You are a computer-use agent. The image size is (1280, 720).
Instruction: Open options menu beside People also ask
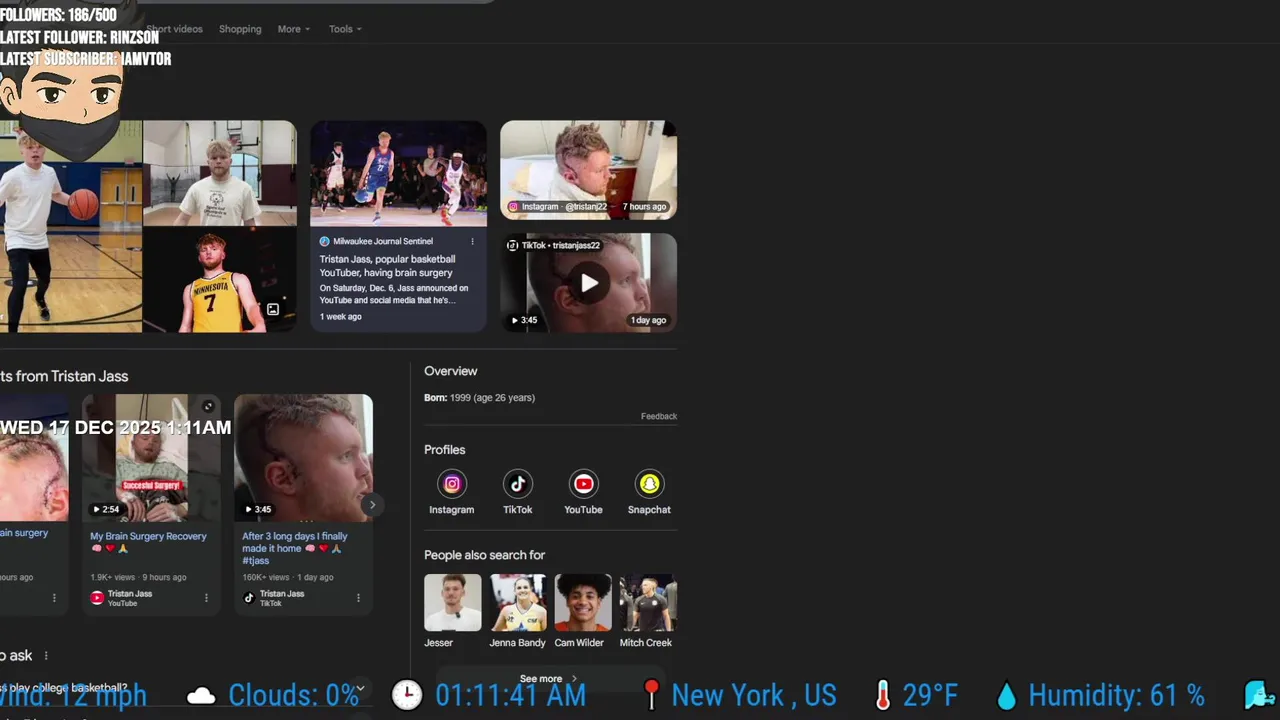(45, 656)
